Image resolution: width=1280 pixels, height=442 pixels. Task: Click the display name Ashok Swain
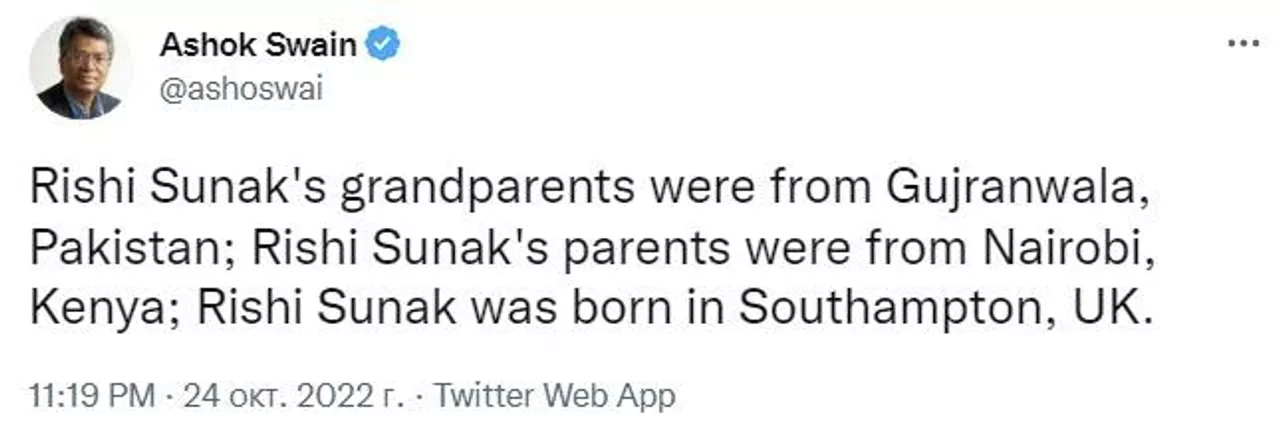[x=260, y=45]
